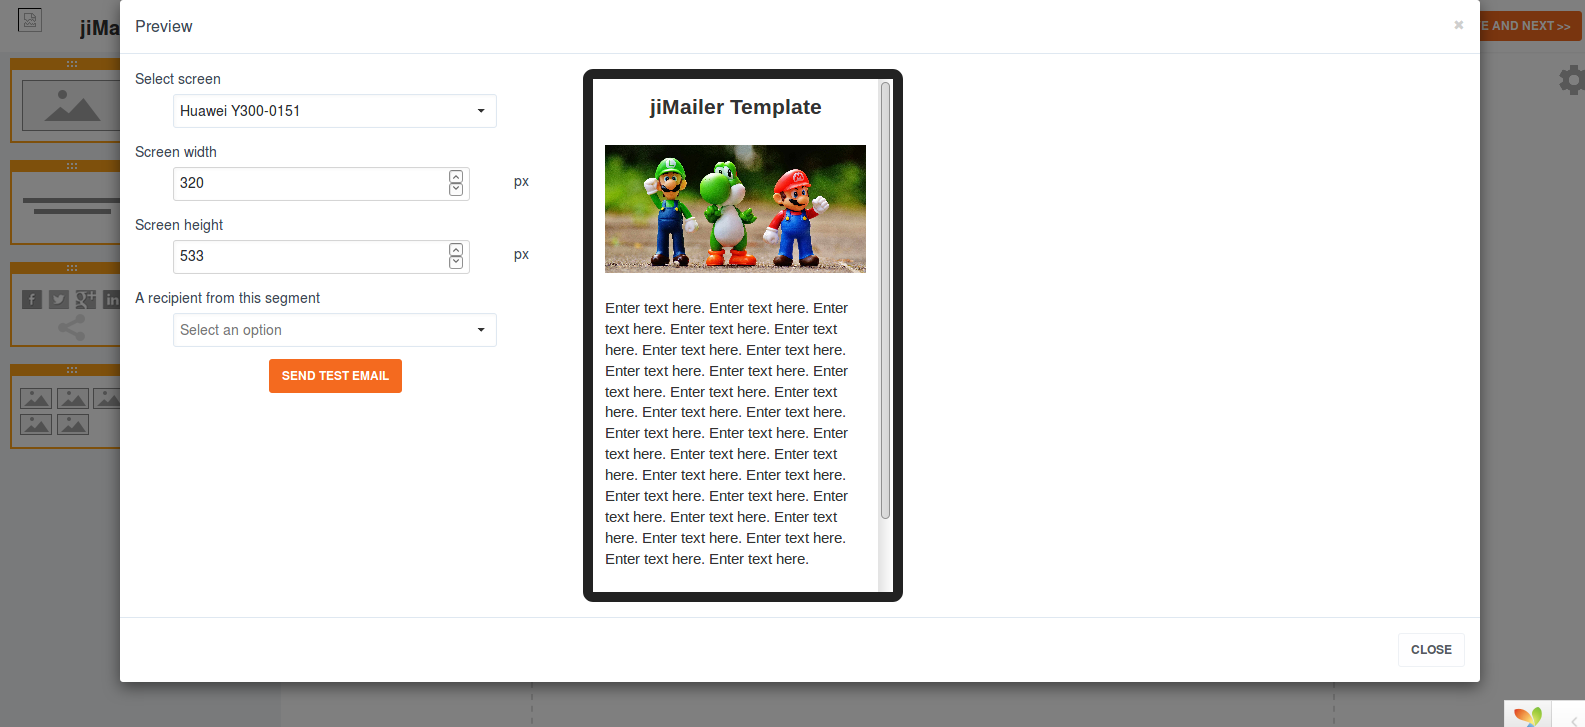Screen dimensions: 1585x727
Task: Click the "A recipient from this segment" label
Action: point(228,298)
